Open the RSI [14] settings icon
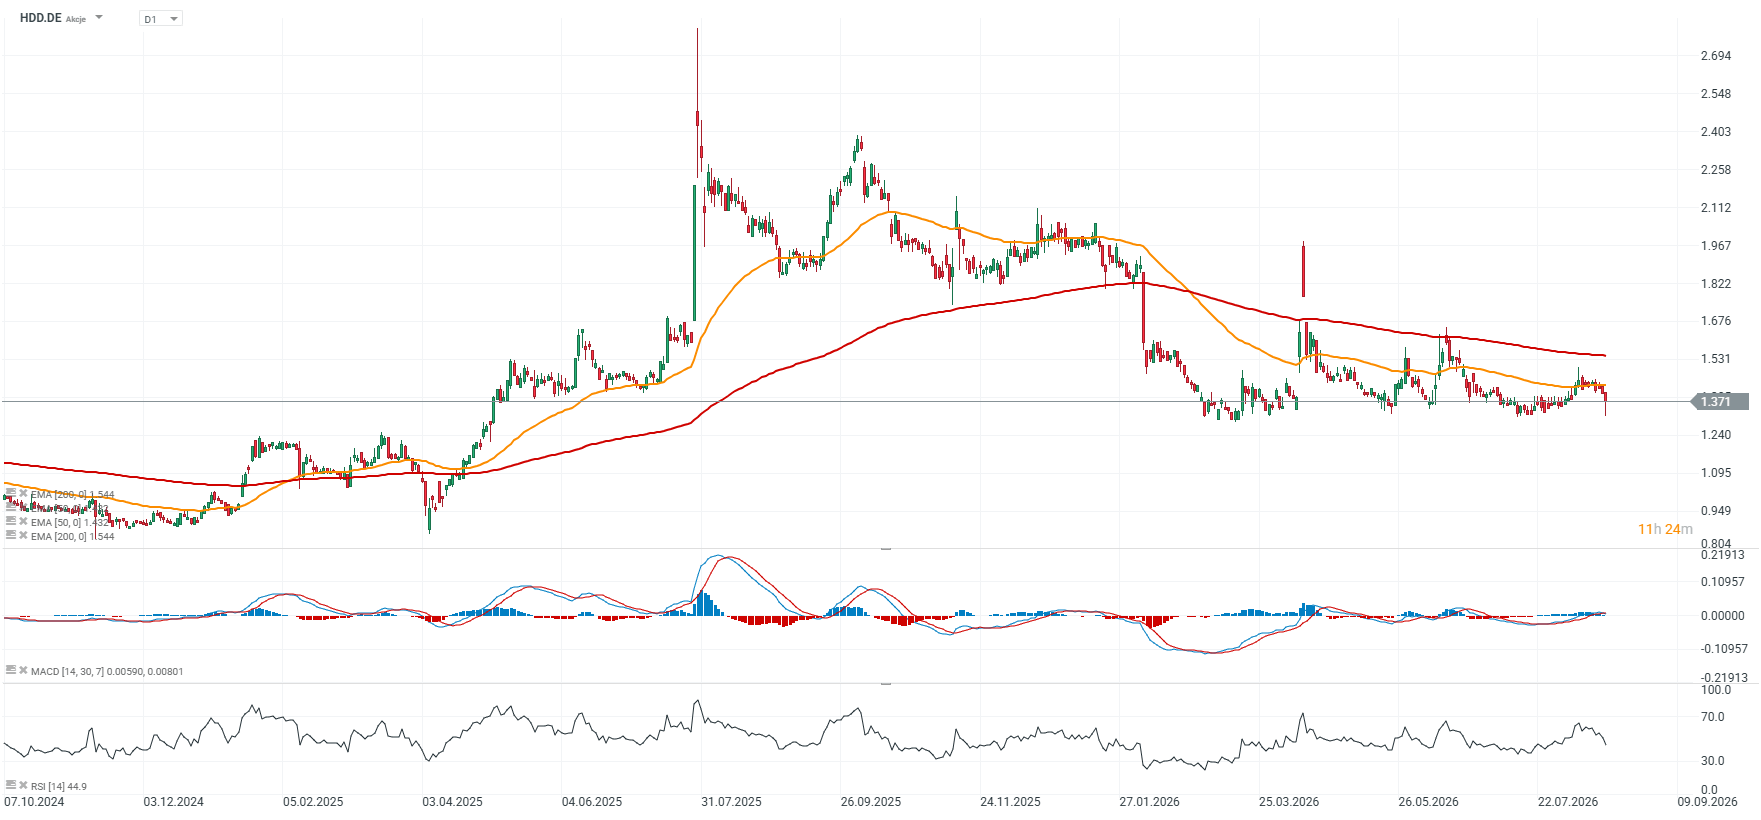 point(10,785)
